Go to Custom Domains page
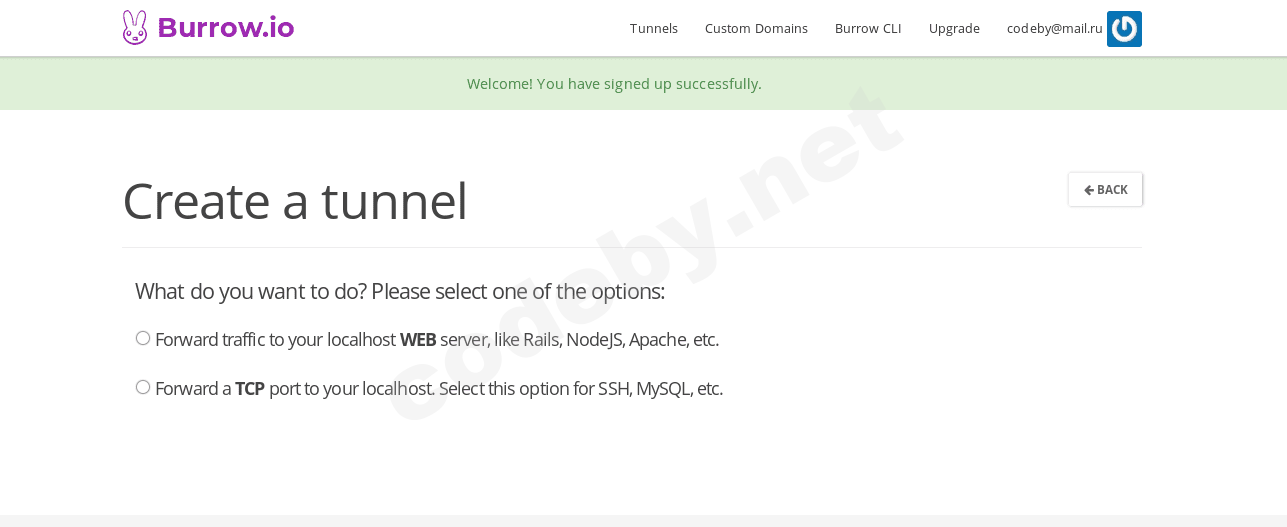Viewport: 1287px width, 527px height. tap(756, 28)
